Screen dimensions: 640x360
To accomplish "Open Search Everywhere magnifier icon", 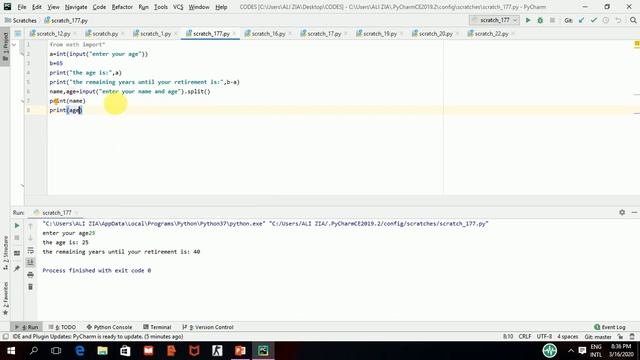I will pos(633,20).
